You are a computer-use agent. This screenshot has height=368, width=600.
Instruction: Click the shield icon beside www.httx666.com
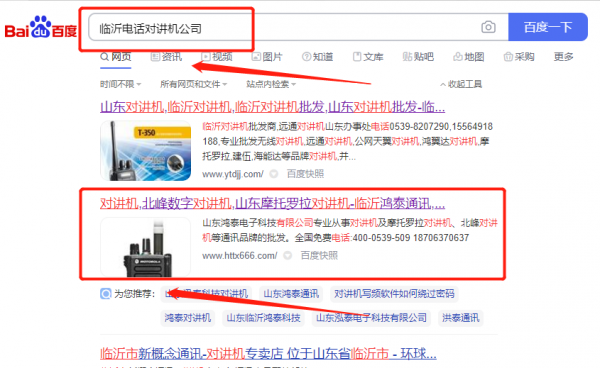point(287,256)
